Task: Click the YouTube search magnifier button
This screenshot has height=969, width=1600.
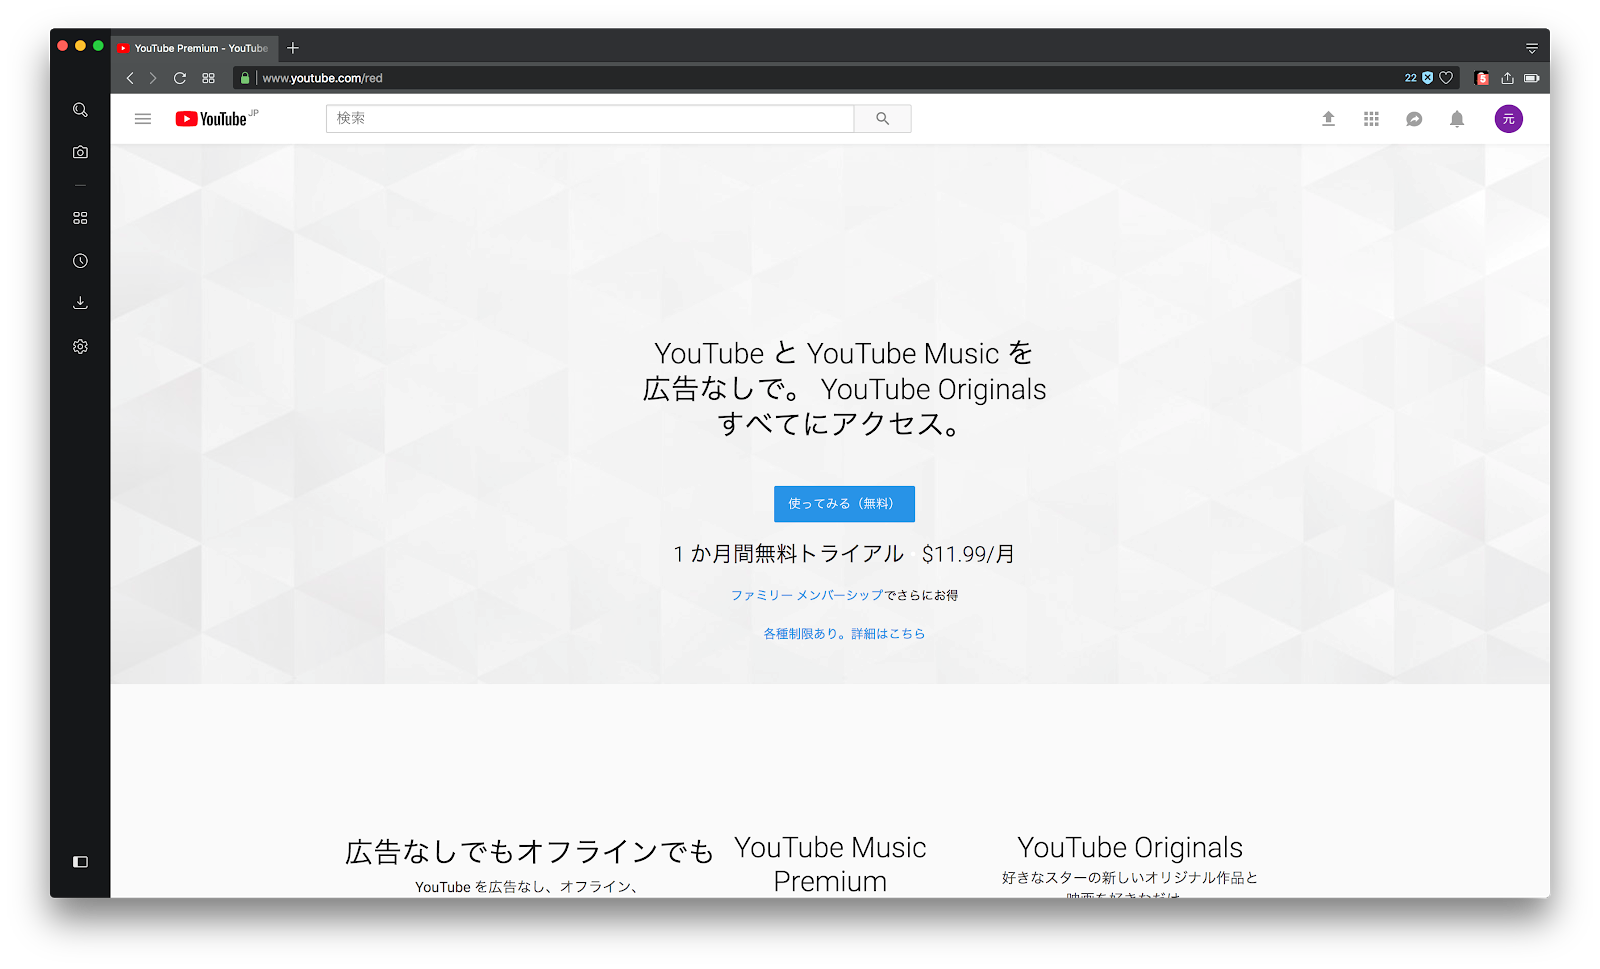Action: [x=882, y=119]
